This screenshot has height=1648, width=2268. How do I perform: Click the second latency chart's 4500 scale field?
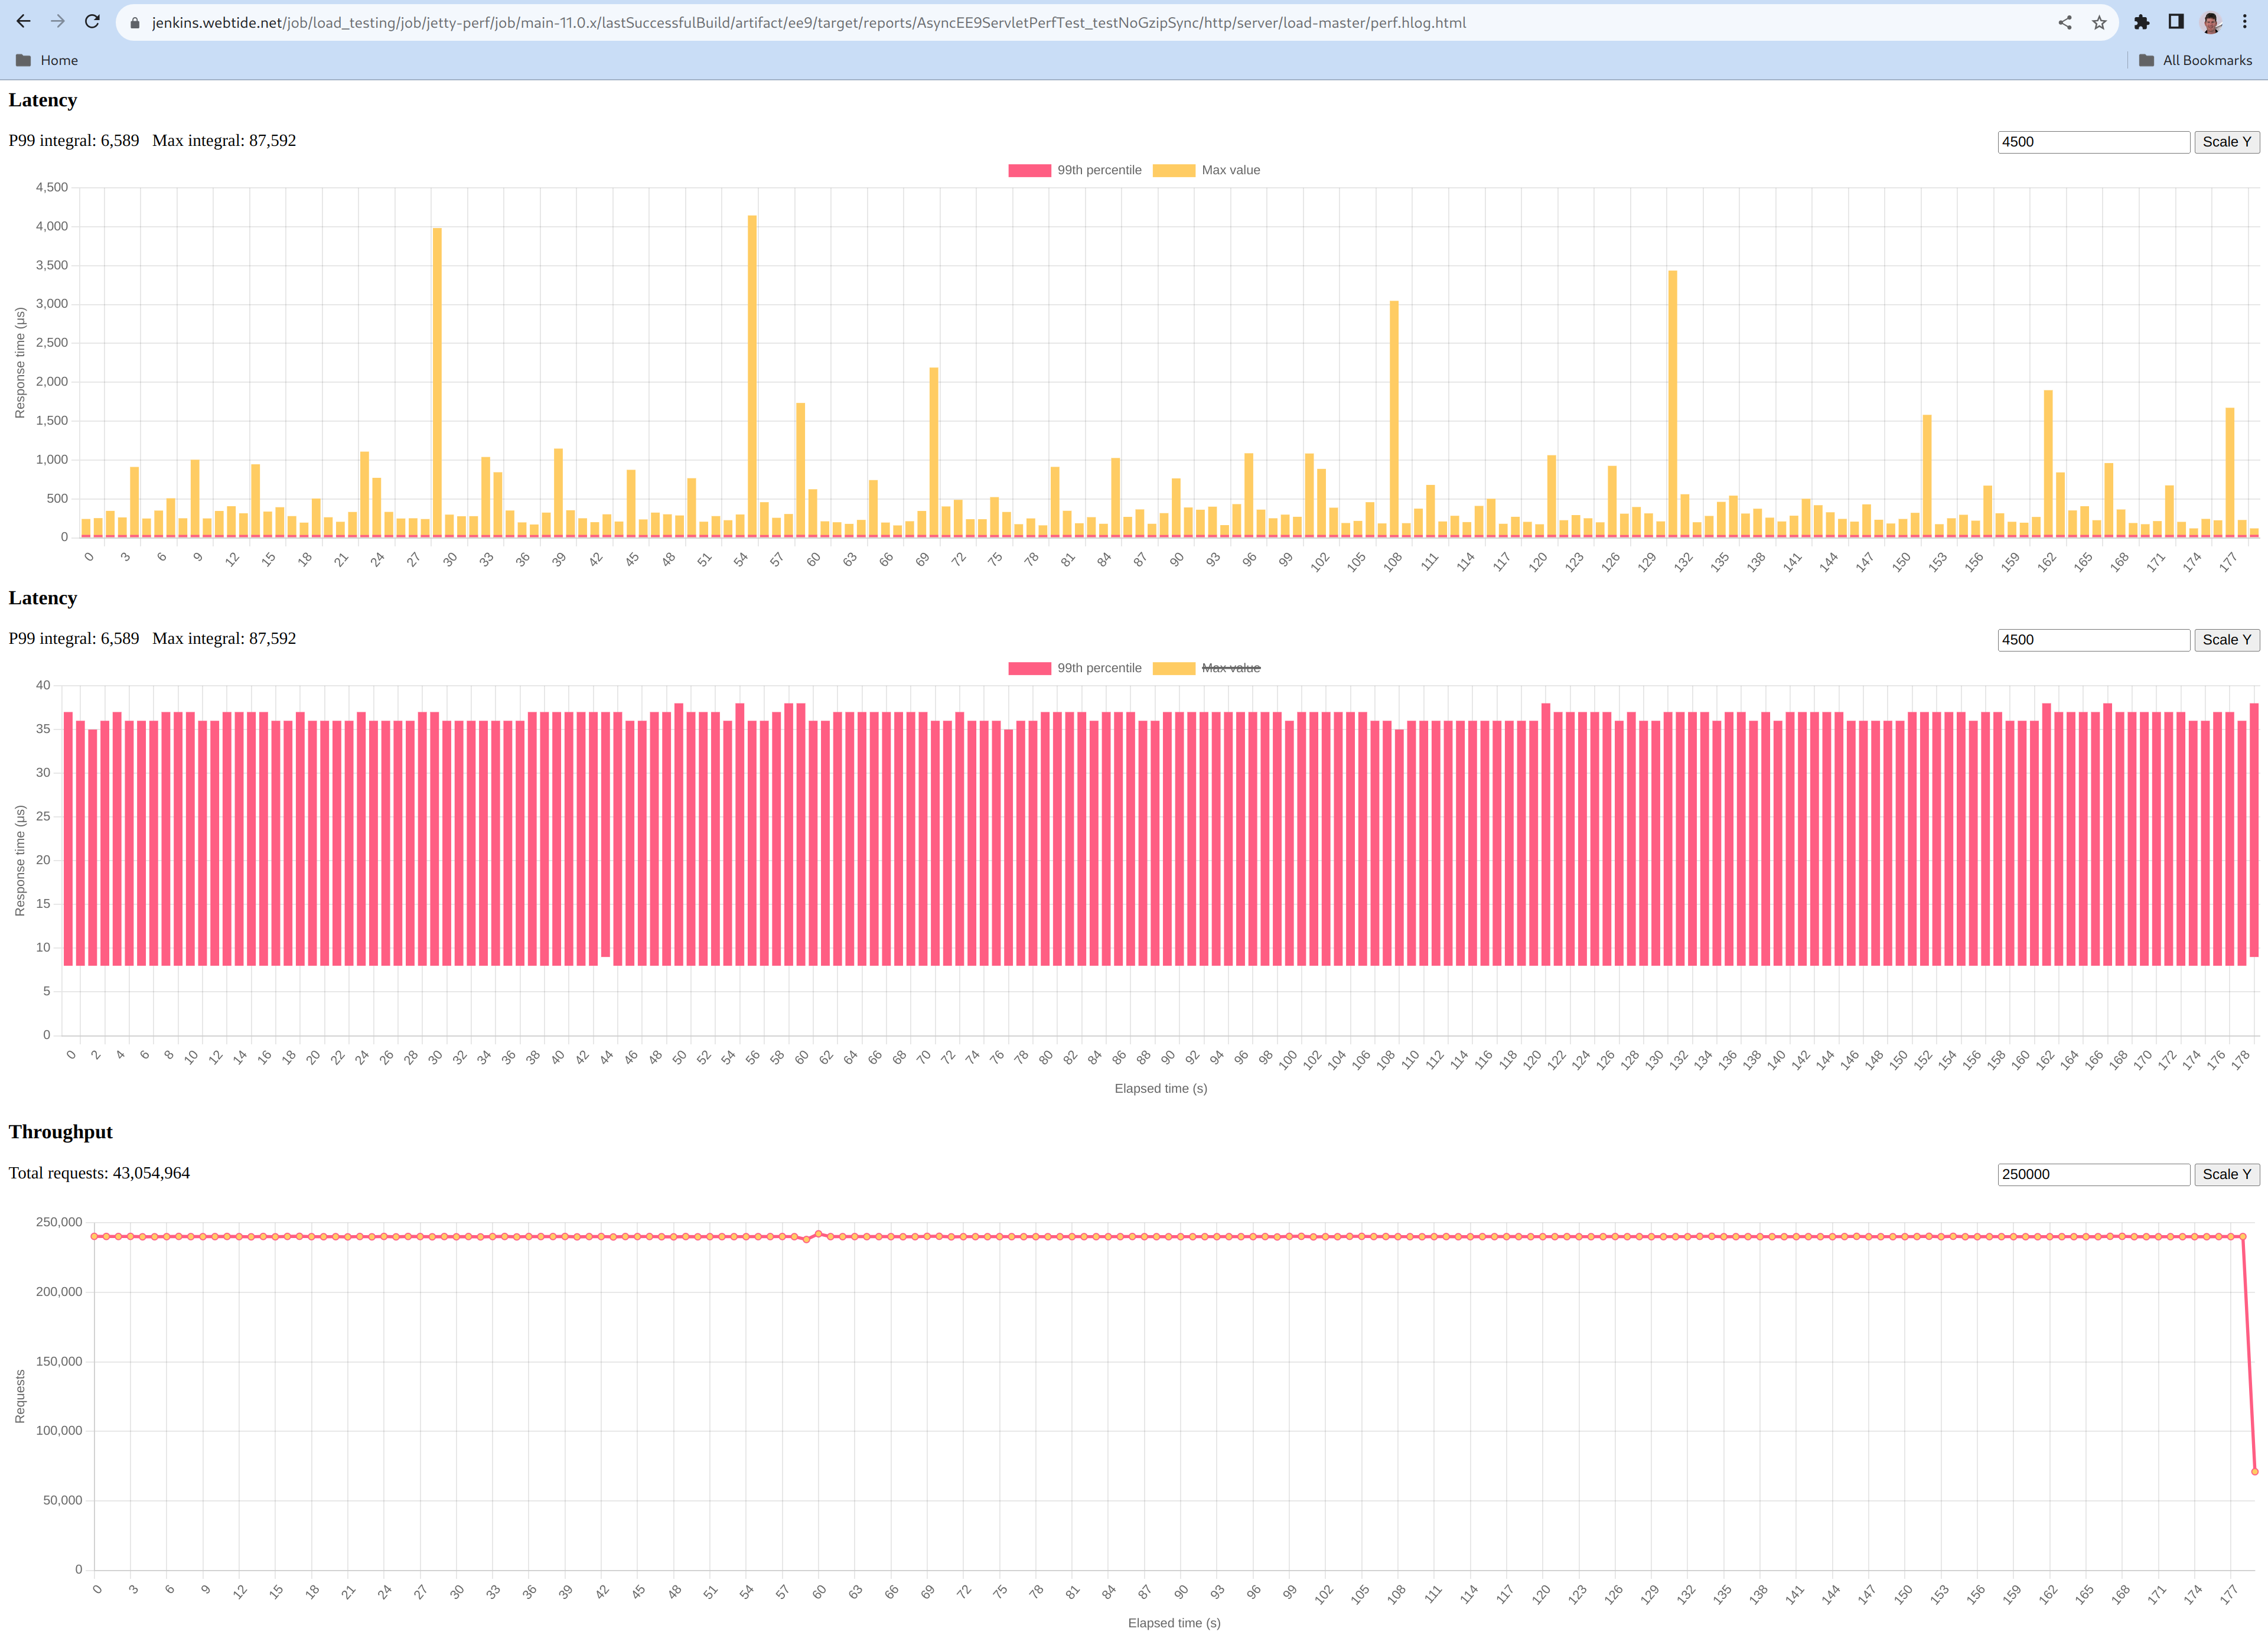(2093, 640)
